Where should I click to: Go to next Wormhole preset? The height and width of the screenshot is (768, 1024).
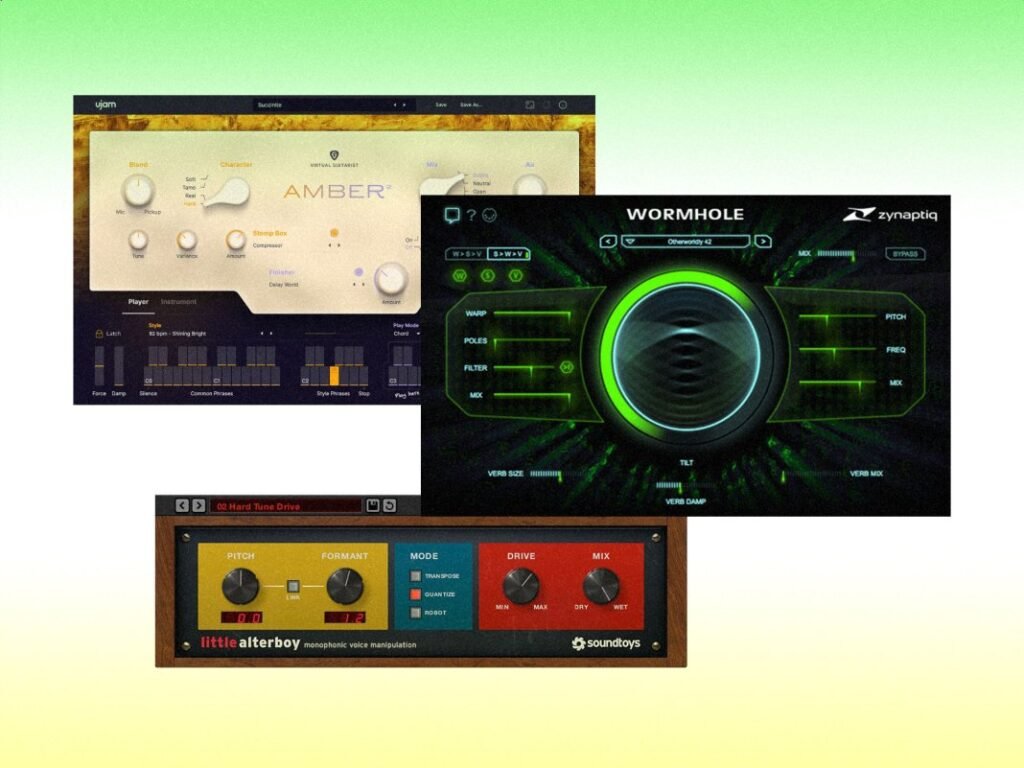click(763, 241)
